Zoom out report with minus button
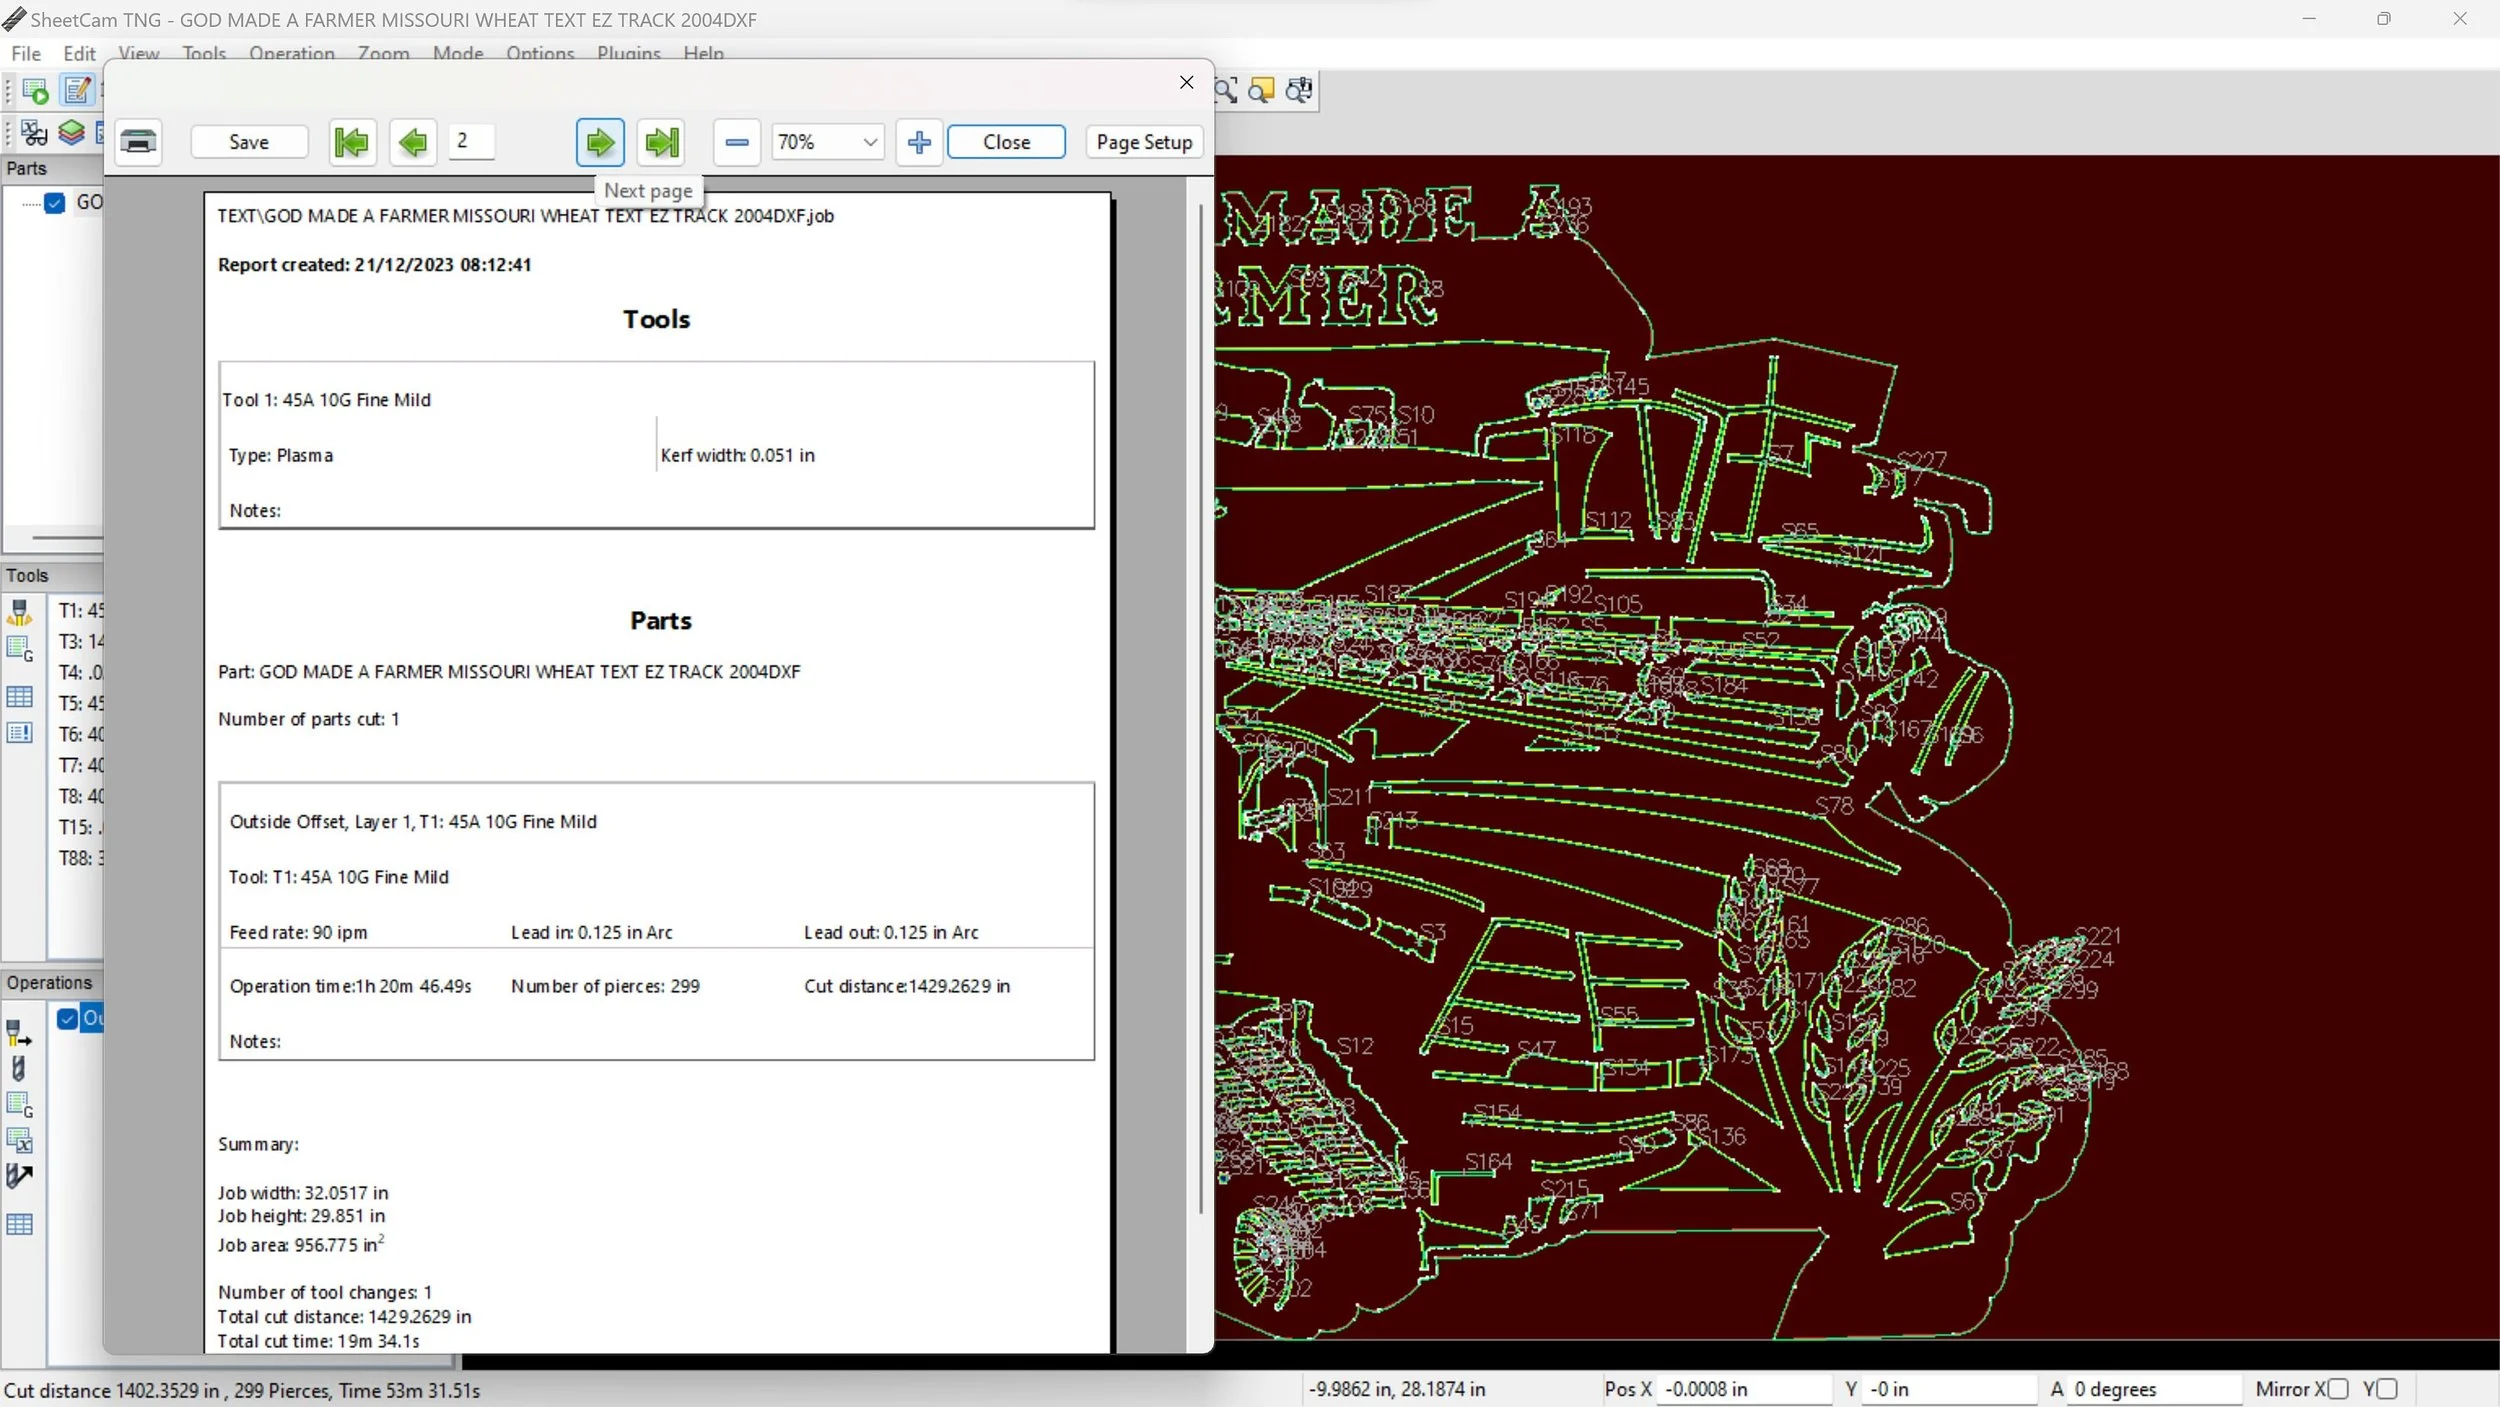The image size is (2500, 1407). [737, 142]
